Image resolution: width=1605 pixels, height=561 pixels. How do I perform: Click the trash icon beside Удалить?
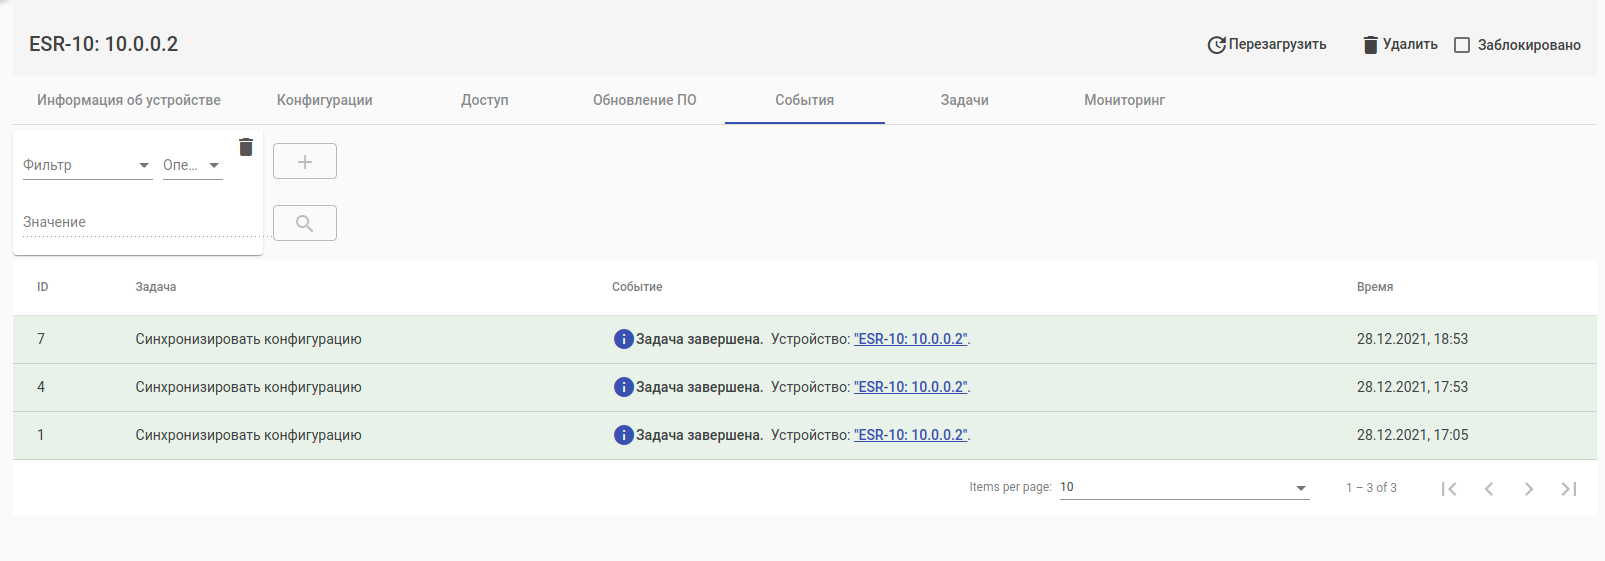1370,45
